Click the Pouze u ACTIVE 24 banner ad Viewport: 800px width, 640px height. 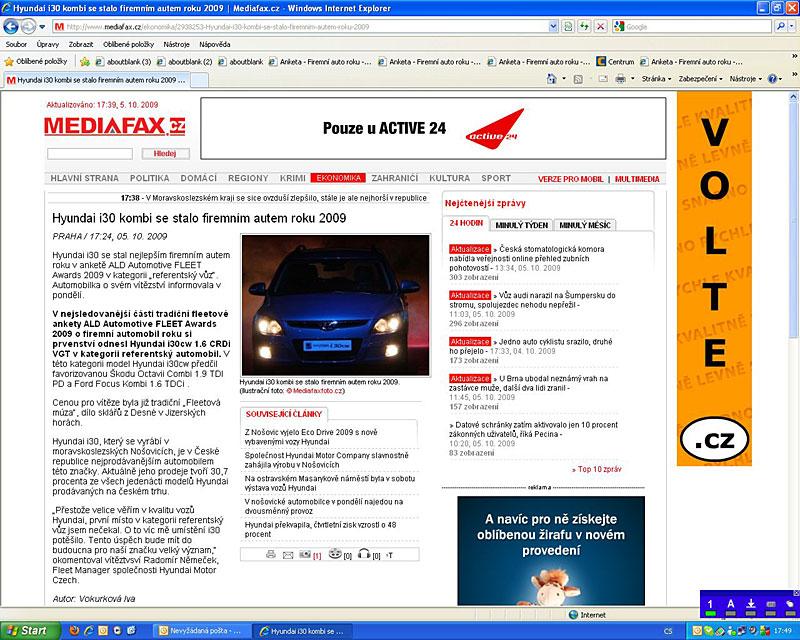[433, 129]
